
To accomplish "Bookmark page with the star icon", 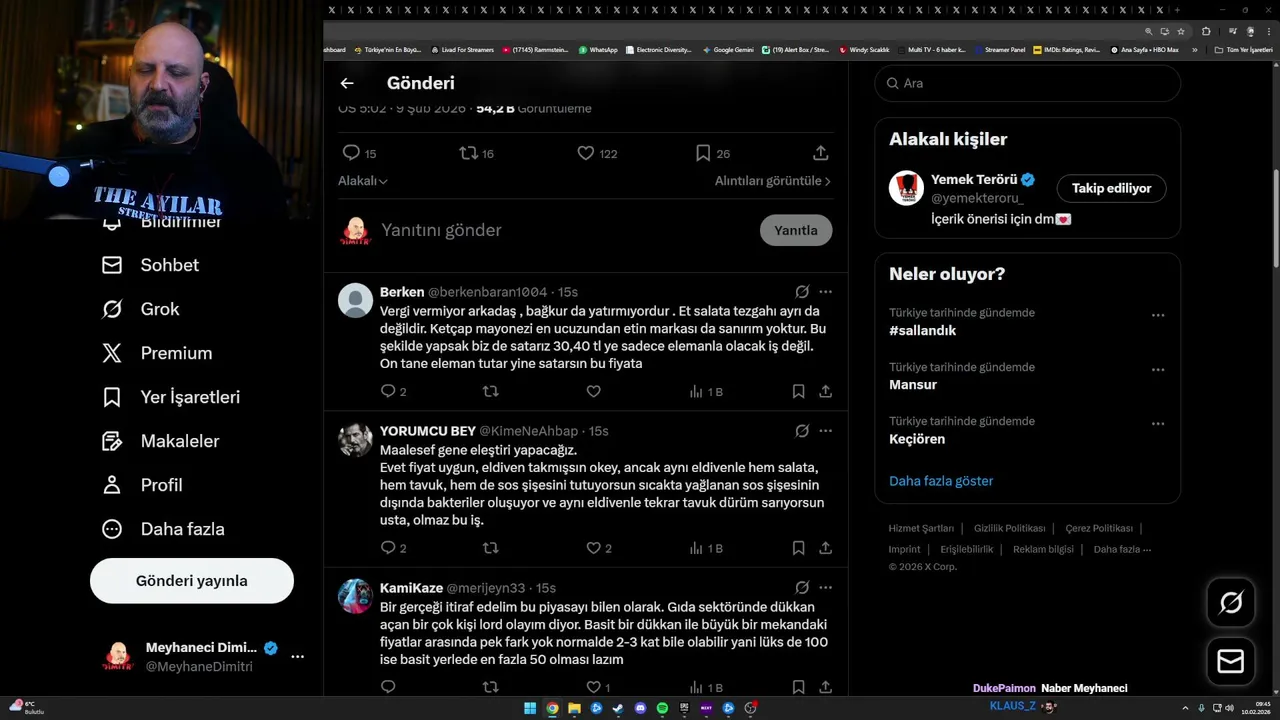I will click(x=1180, y=31).
